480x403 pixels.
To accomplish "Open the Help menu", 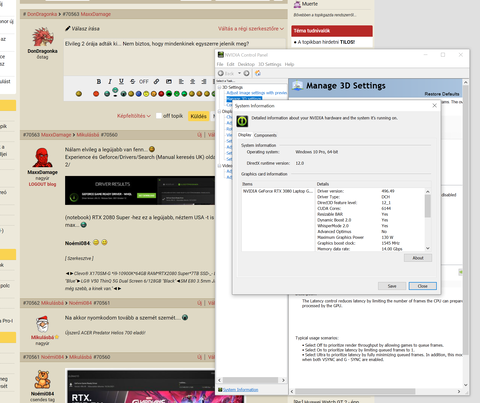I will coord(289,64).
